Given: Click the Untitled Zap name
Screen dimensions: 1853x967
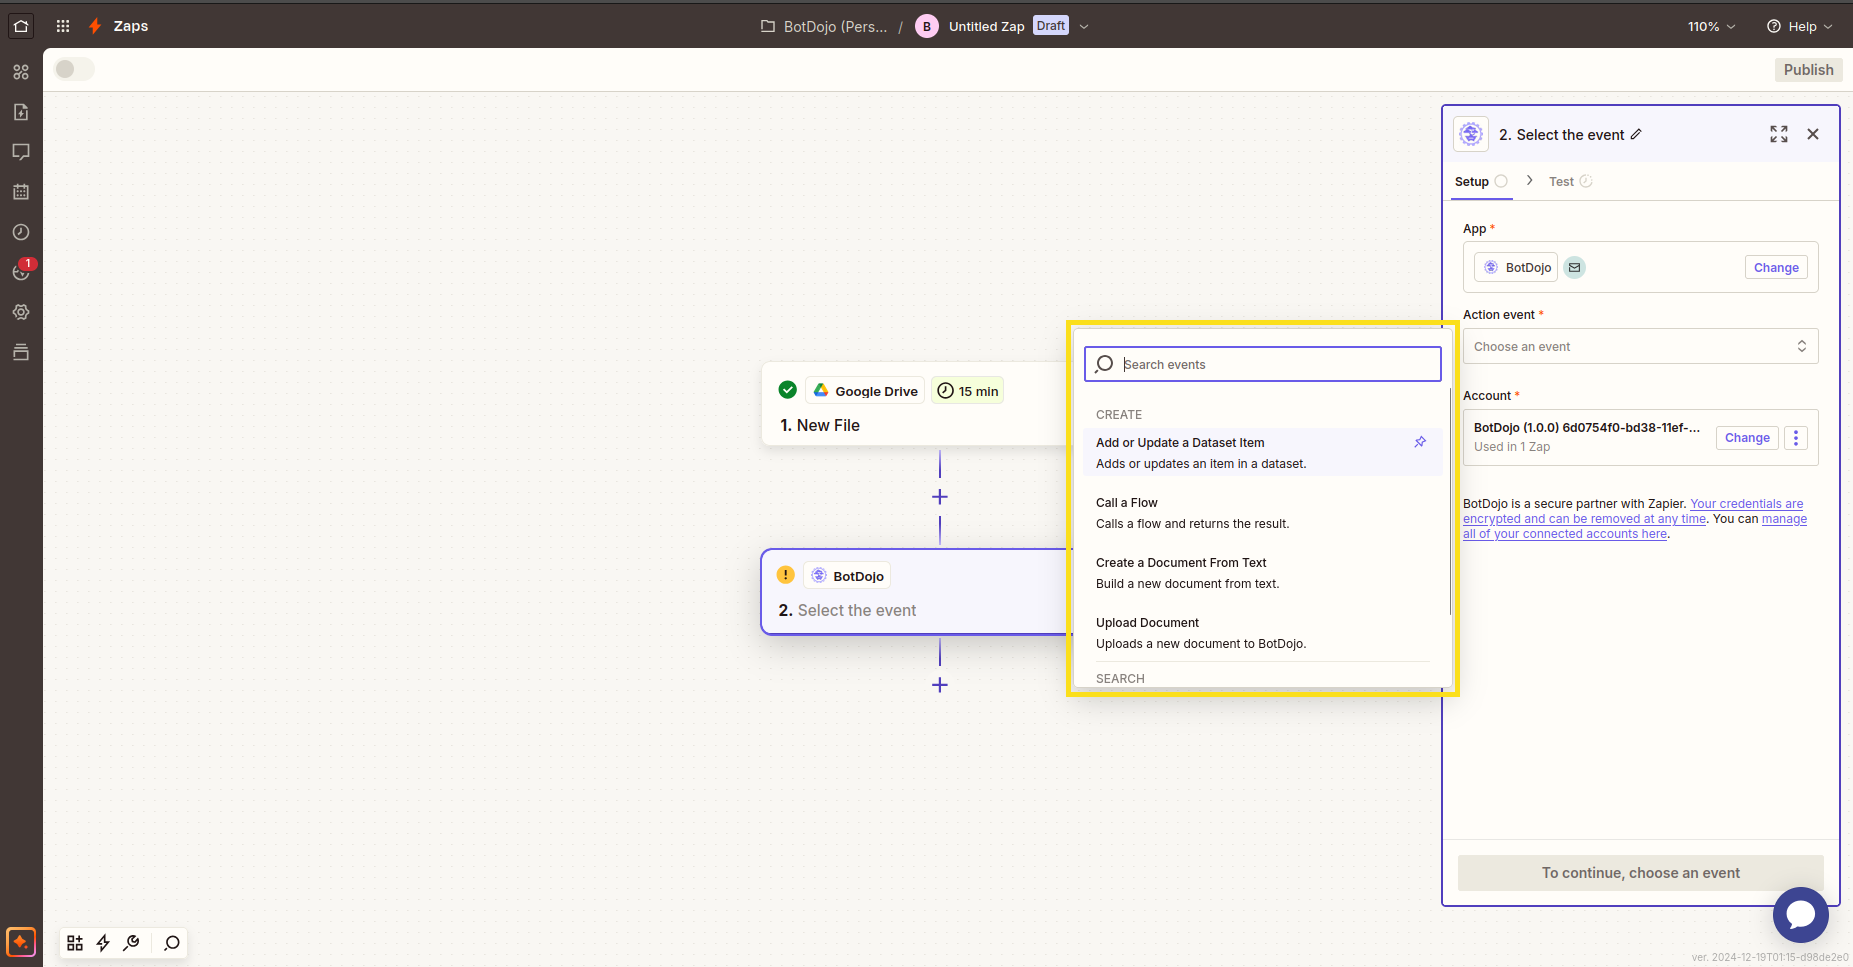Looking at the screenshot, I should click(986, 27).
